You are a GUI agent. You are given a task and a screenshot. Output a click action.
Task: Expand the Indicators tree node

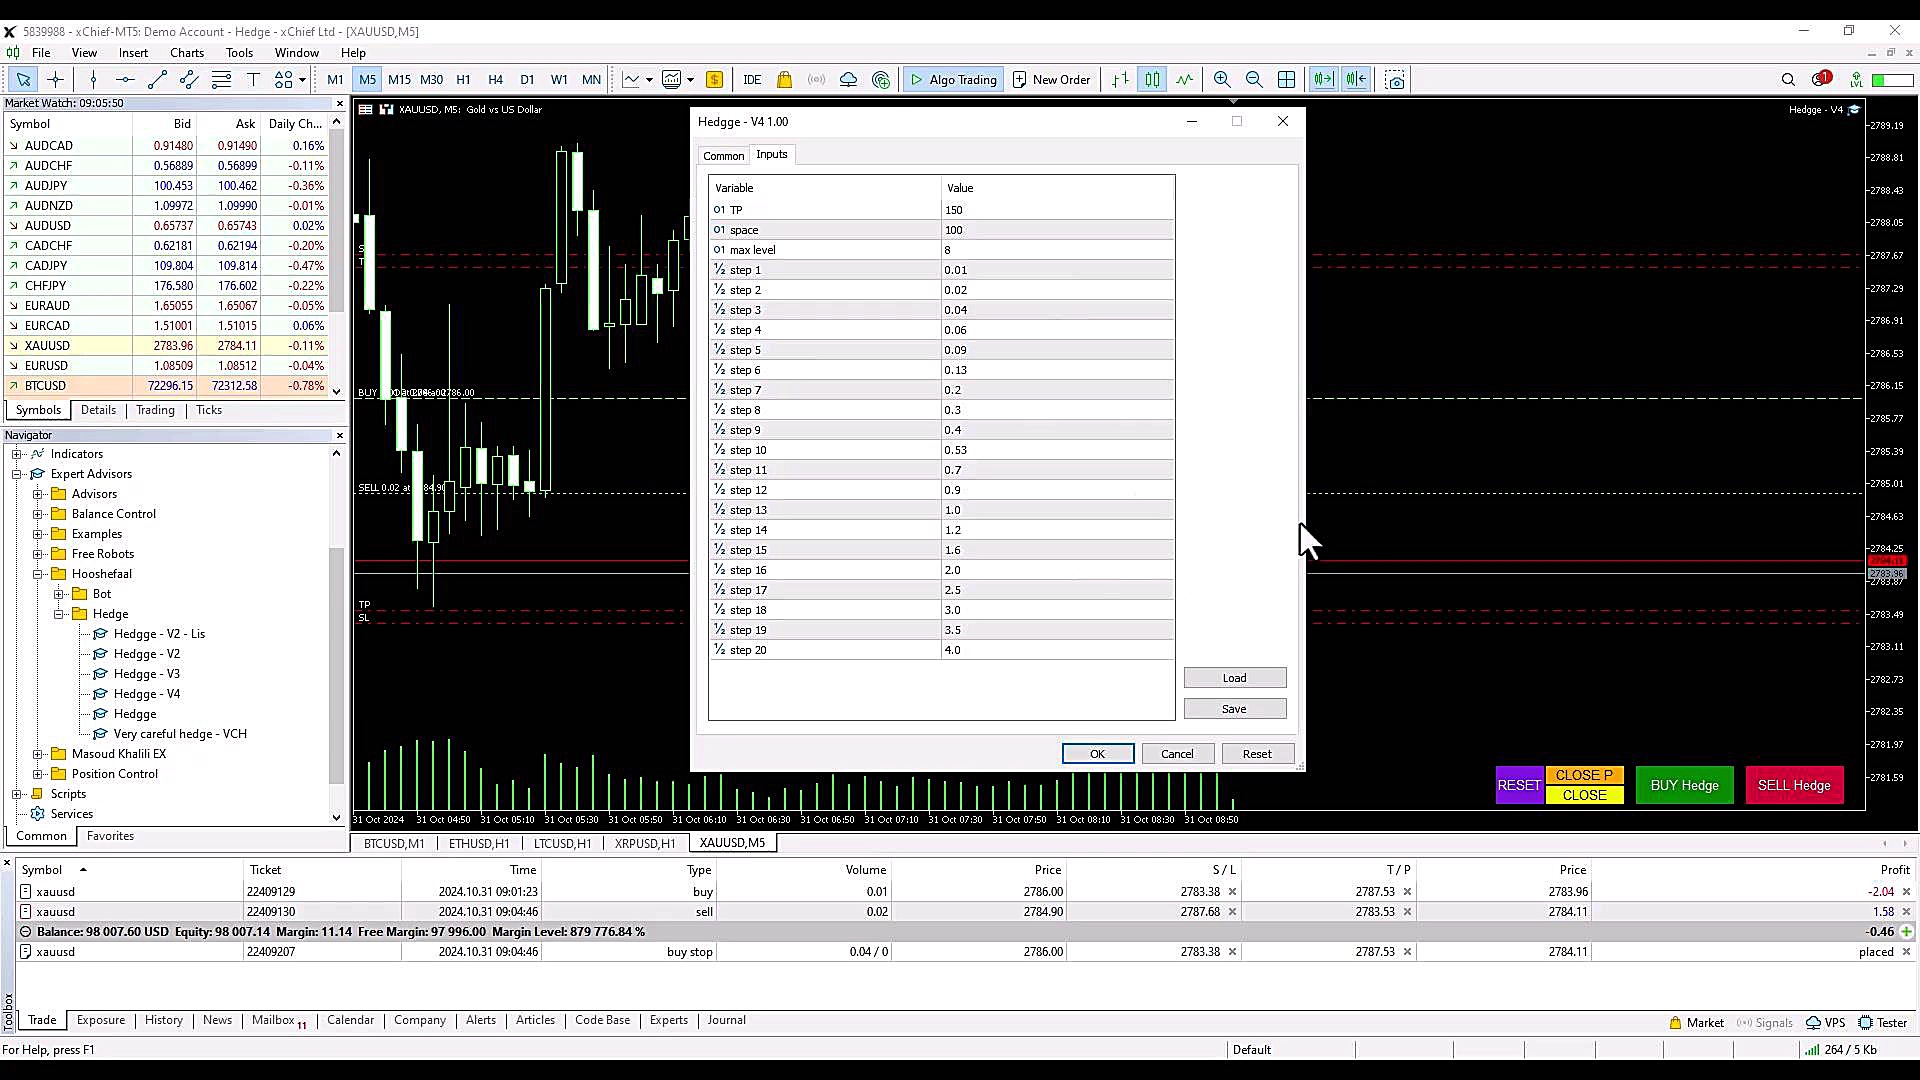[17, 454]
